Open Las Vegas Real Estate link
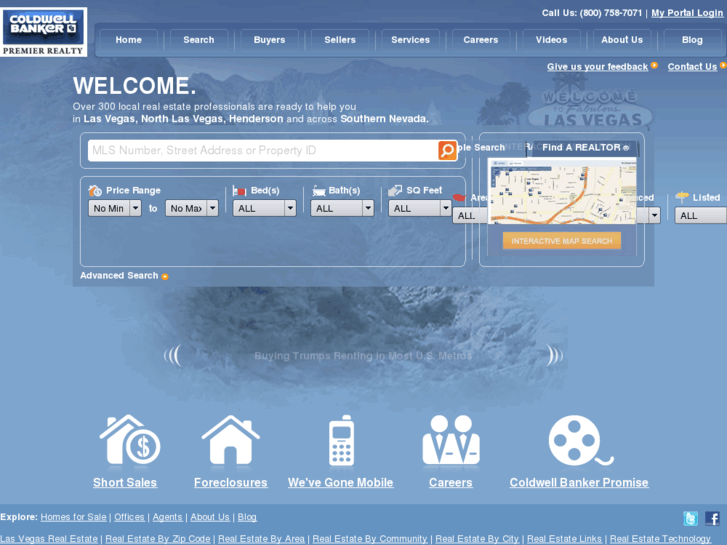727x545 pixels. [x=49, y=539]
